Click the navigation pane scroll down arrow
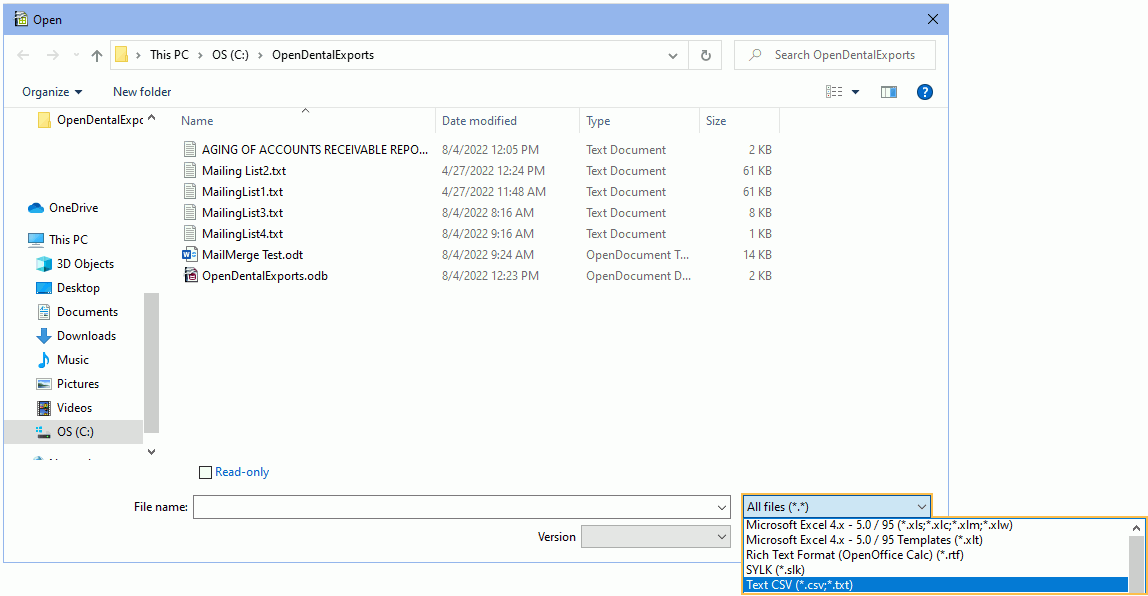This screenshot has width=1148, height=596. 152,452
